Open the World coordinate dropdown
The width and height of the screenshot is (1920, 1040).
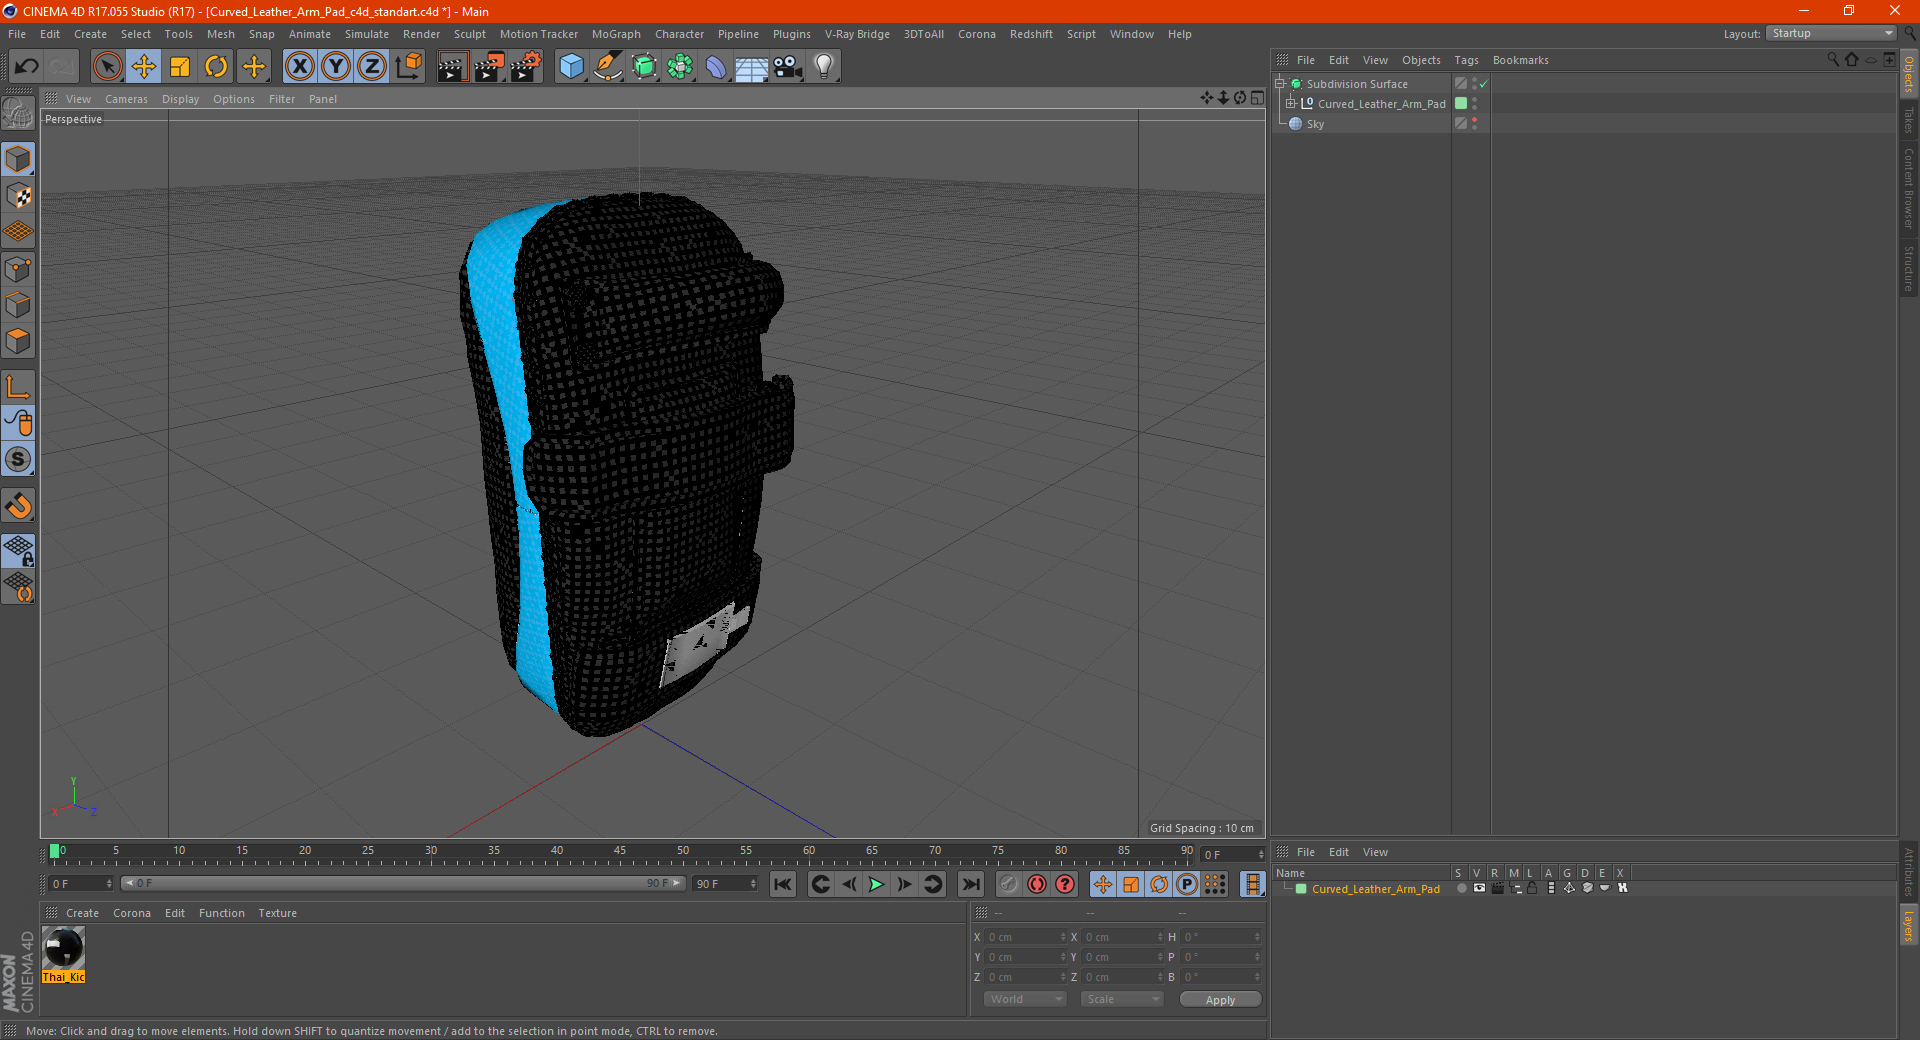coord(1025,999)
